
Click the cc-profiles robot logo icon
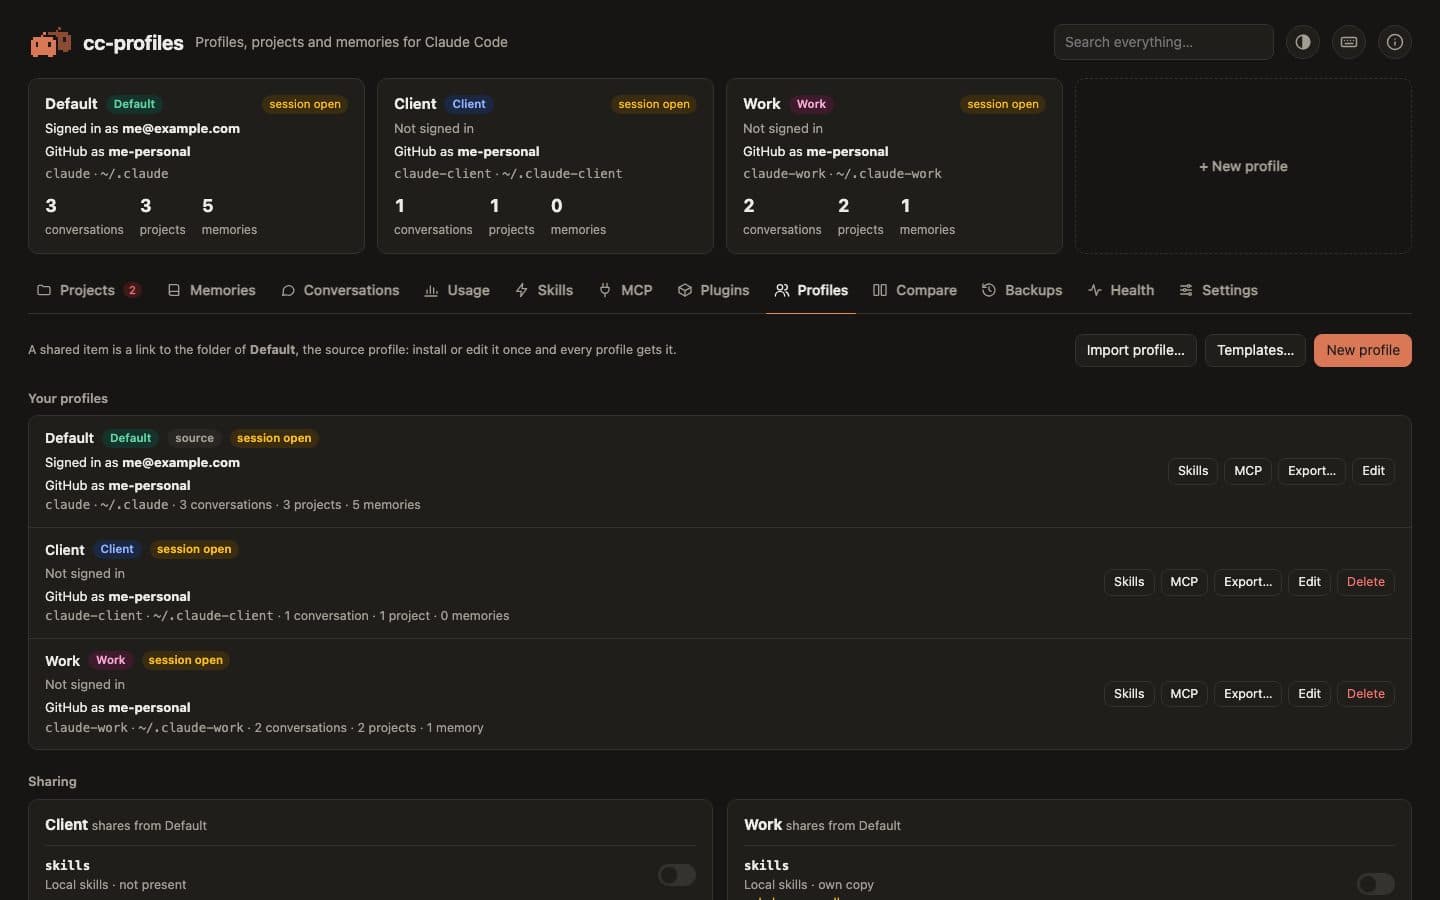click(x=50, y=42)
